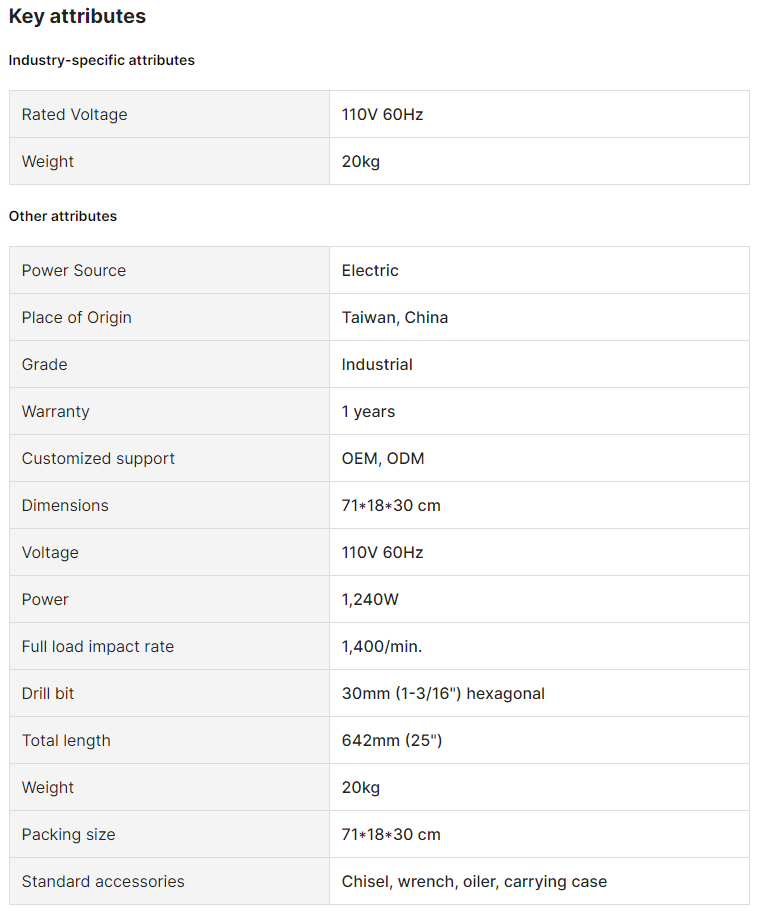Click the 1 years warranty value
760x911 pixels.
pyautogui.click(x=368, y=411)
